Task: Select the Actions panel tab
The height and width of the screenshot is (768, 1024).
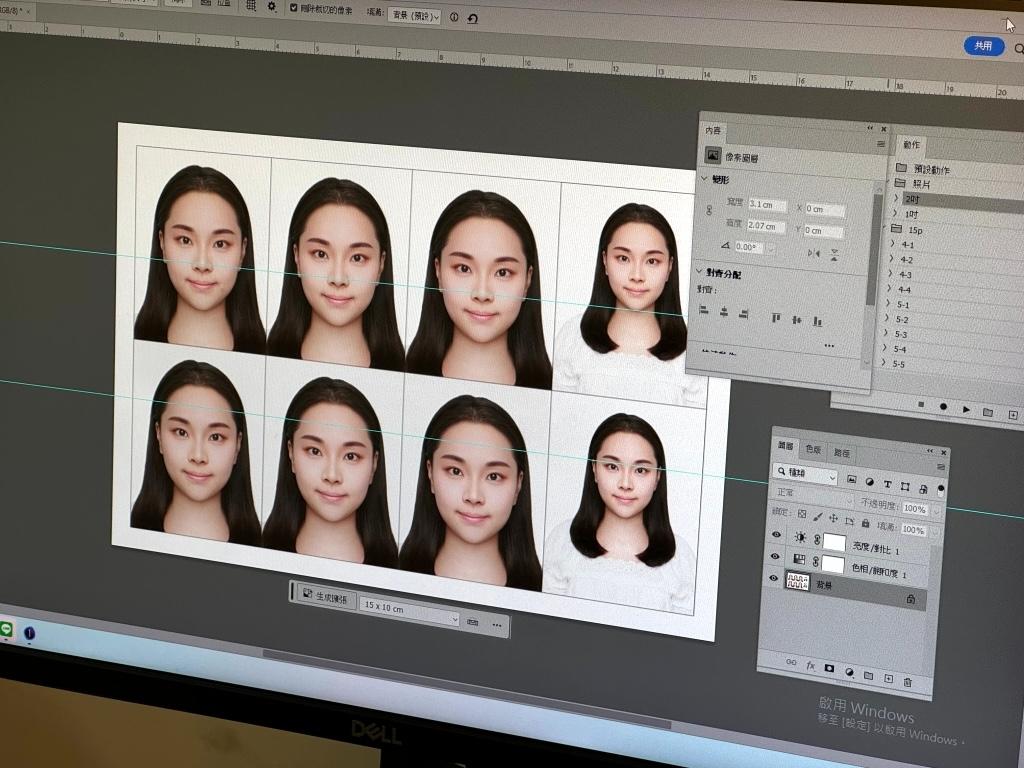Action: [x=911, y=144]
